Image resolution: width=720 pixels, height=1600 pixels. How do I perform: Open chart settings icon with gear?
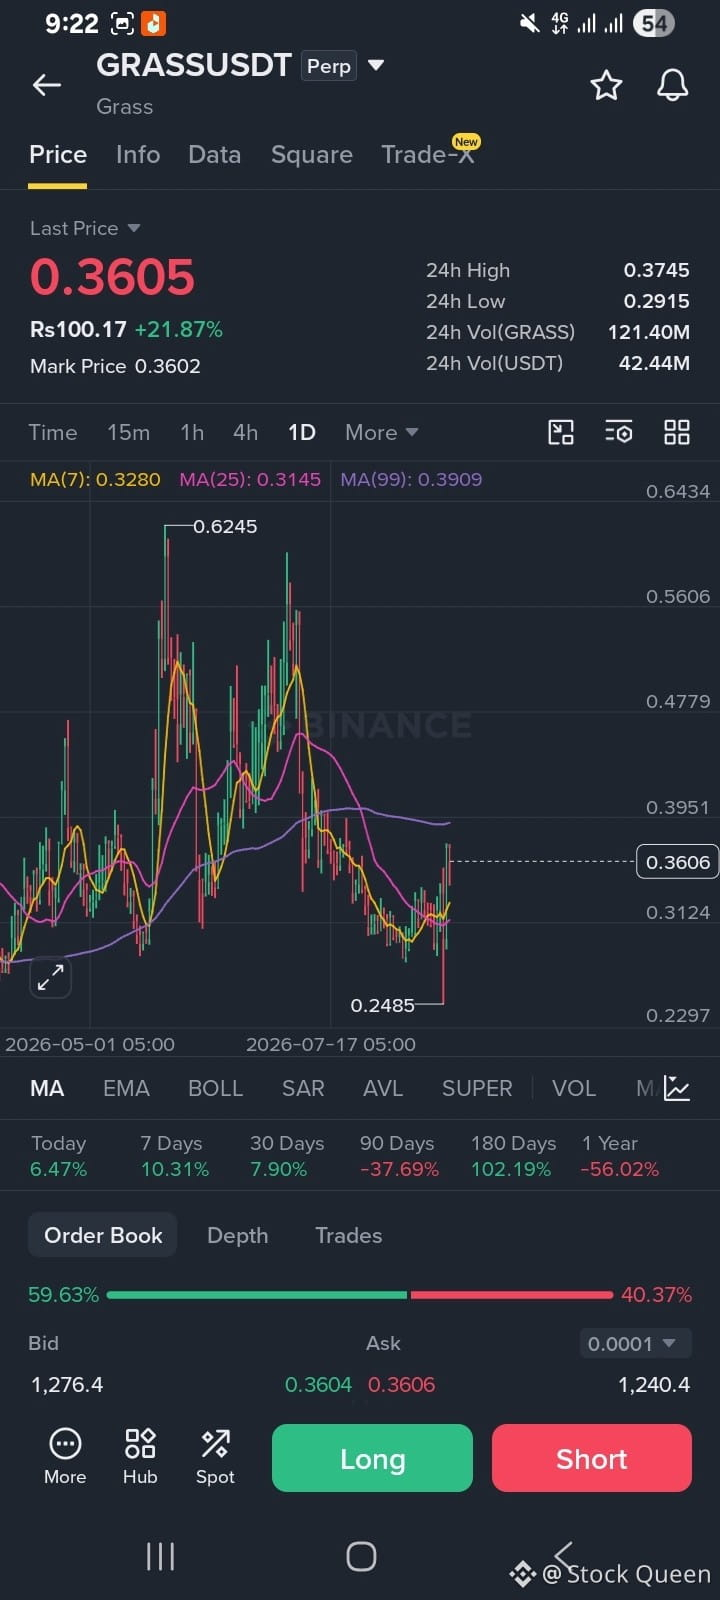click(x=619, y=432)
